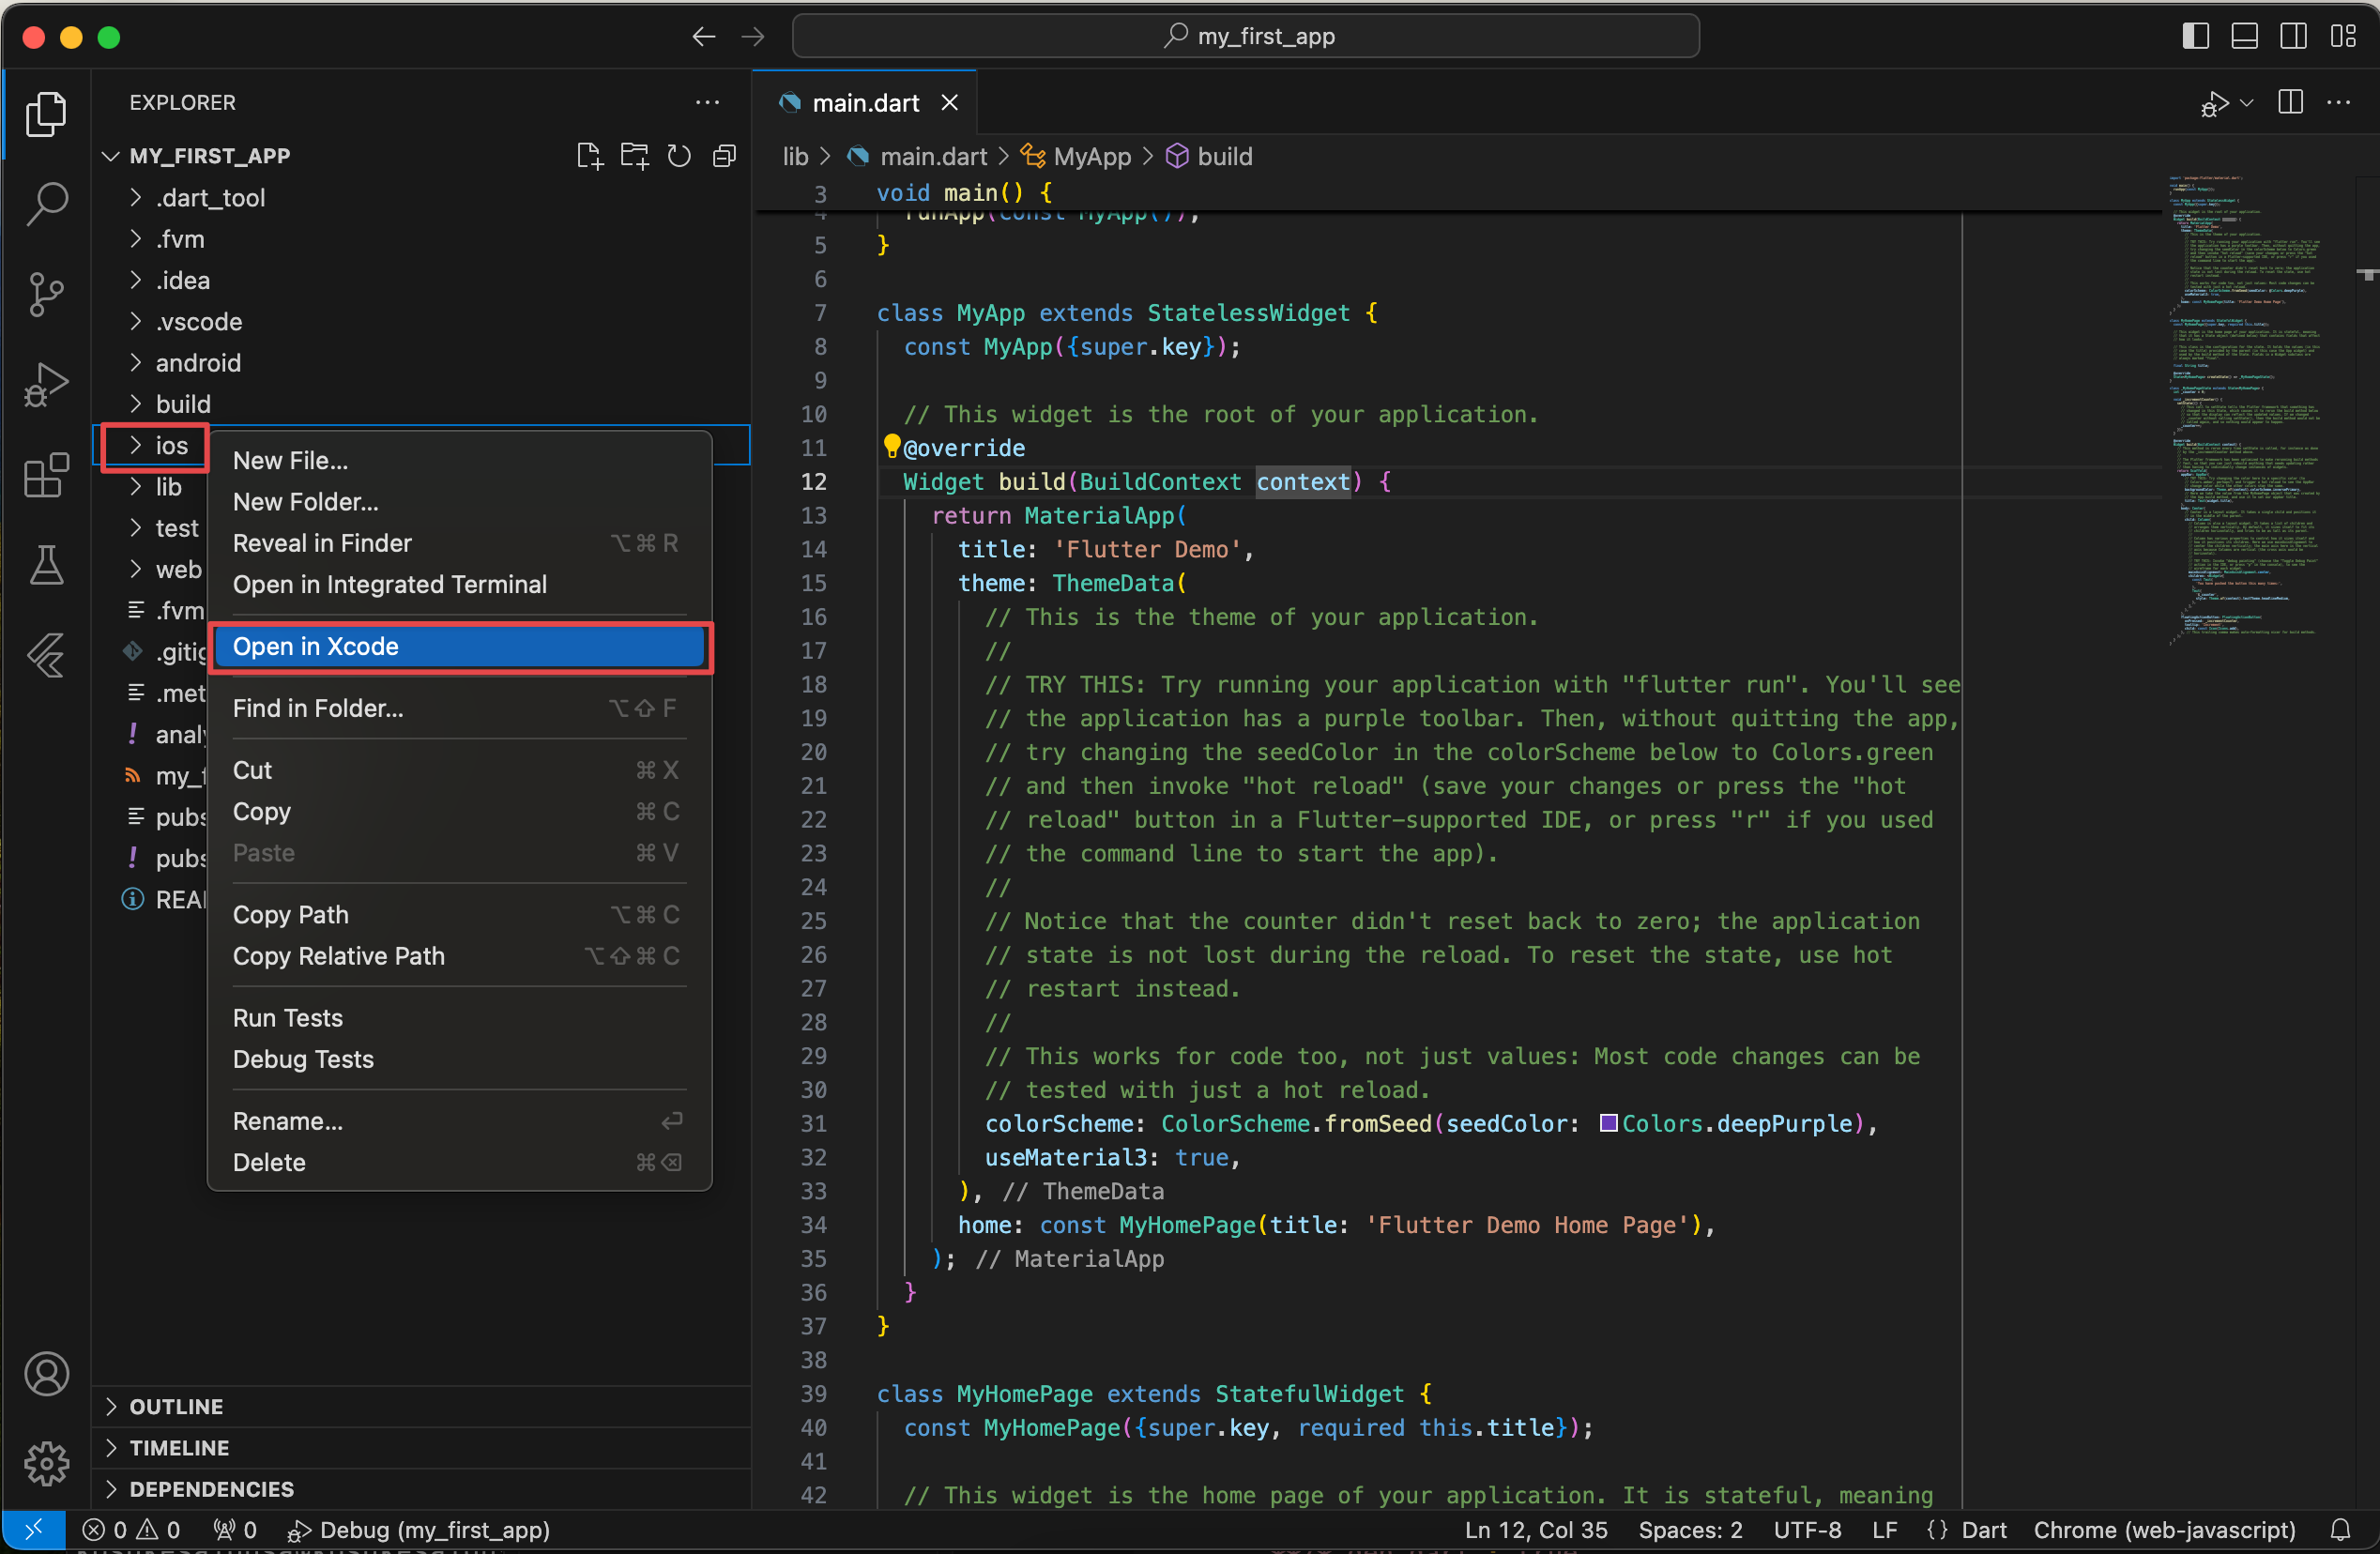Expand the .vscode folder

pos(135,321)
